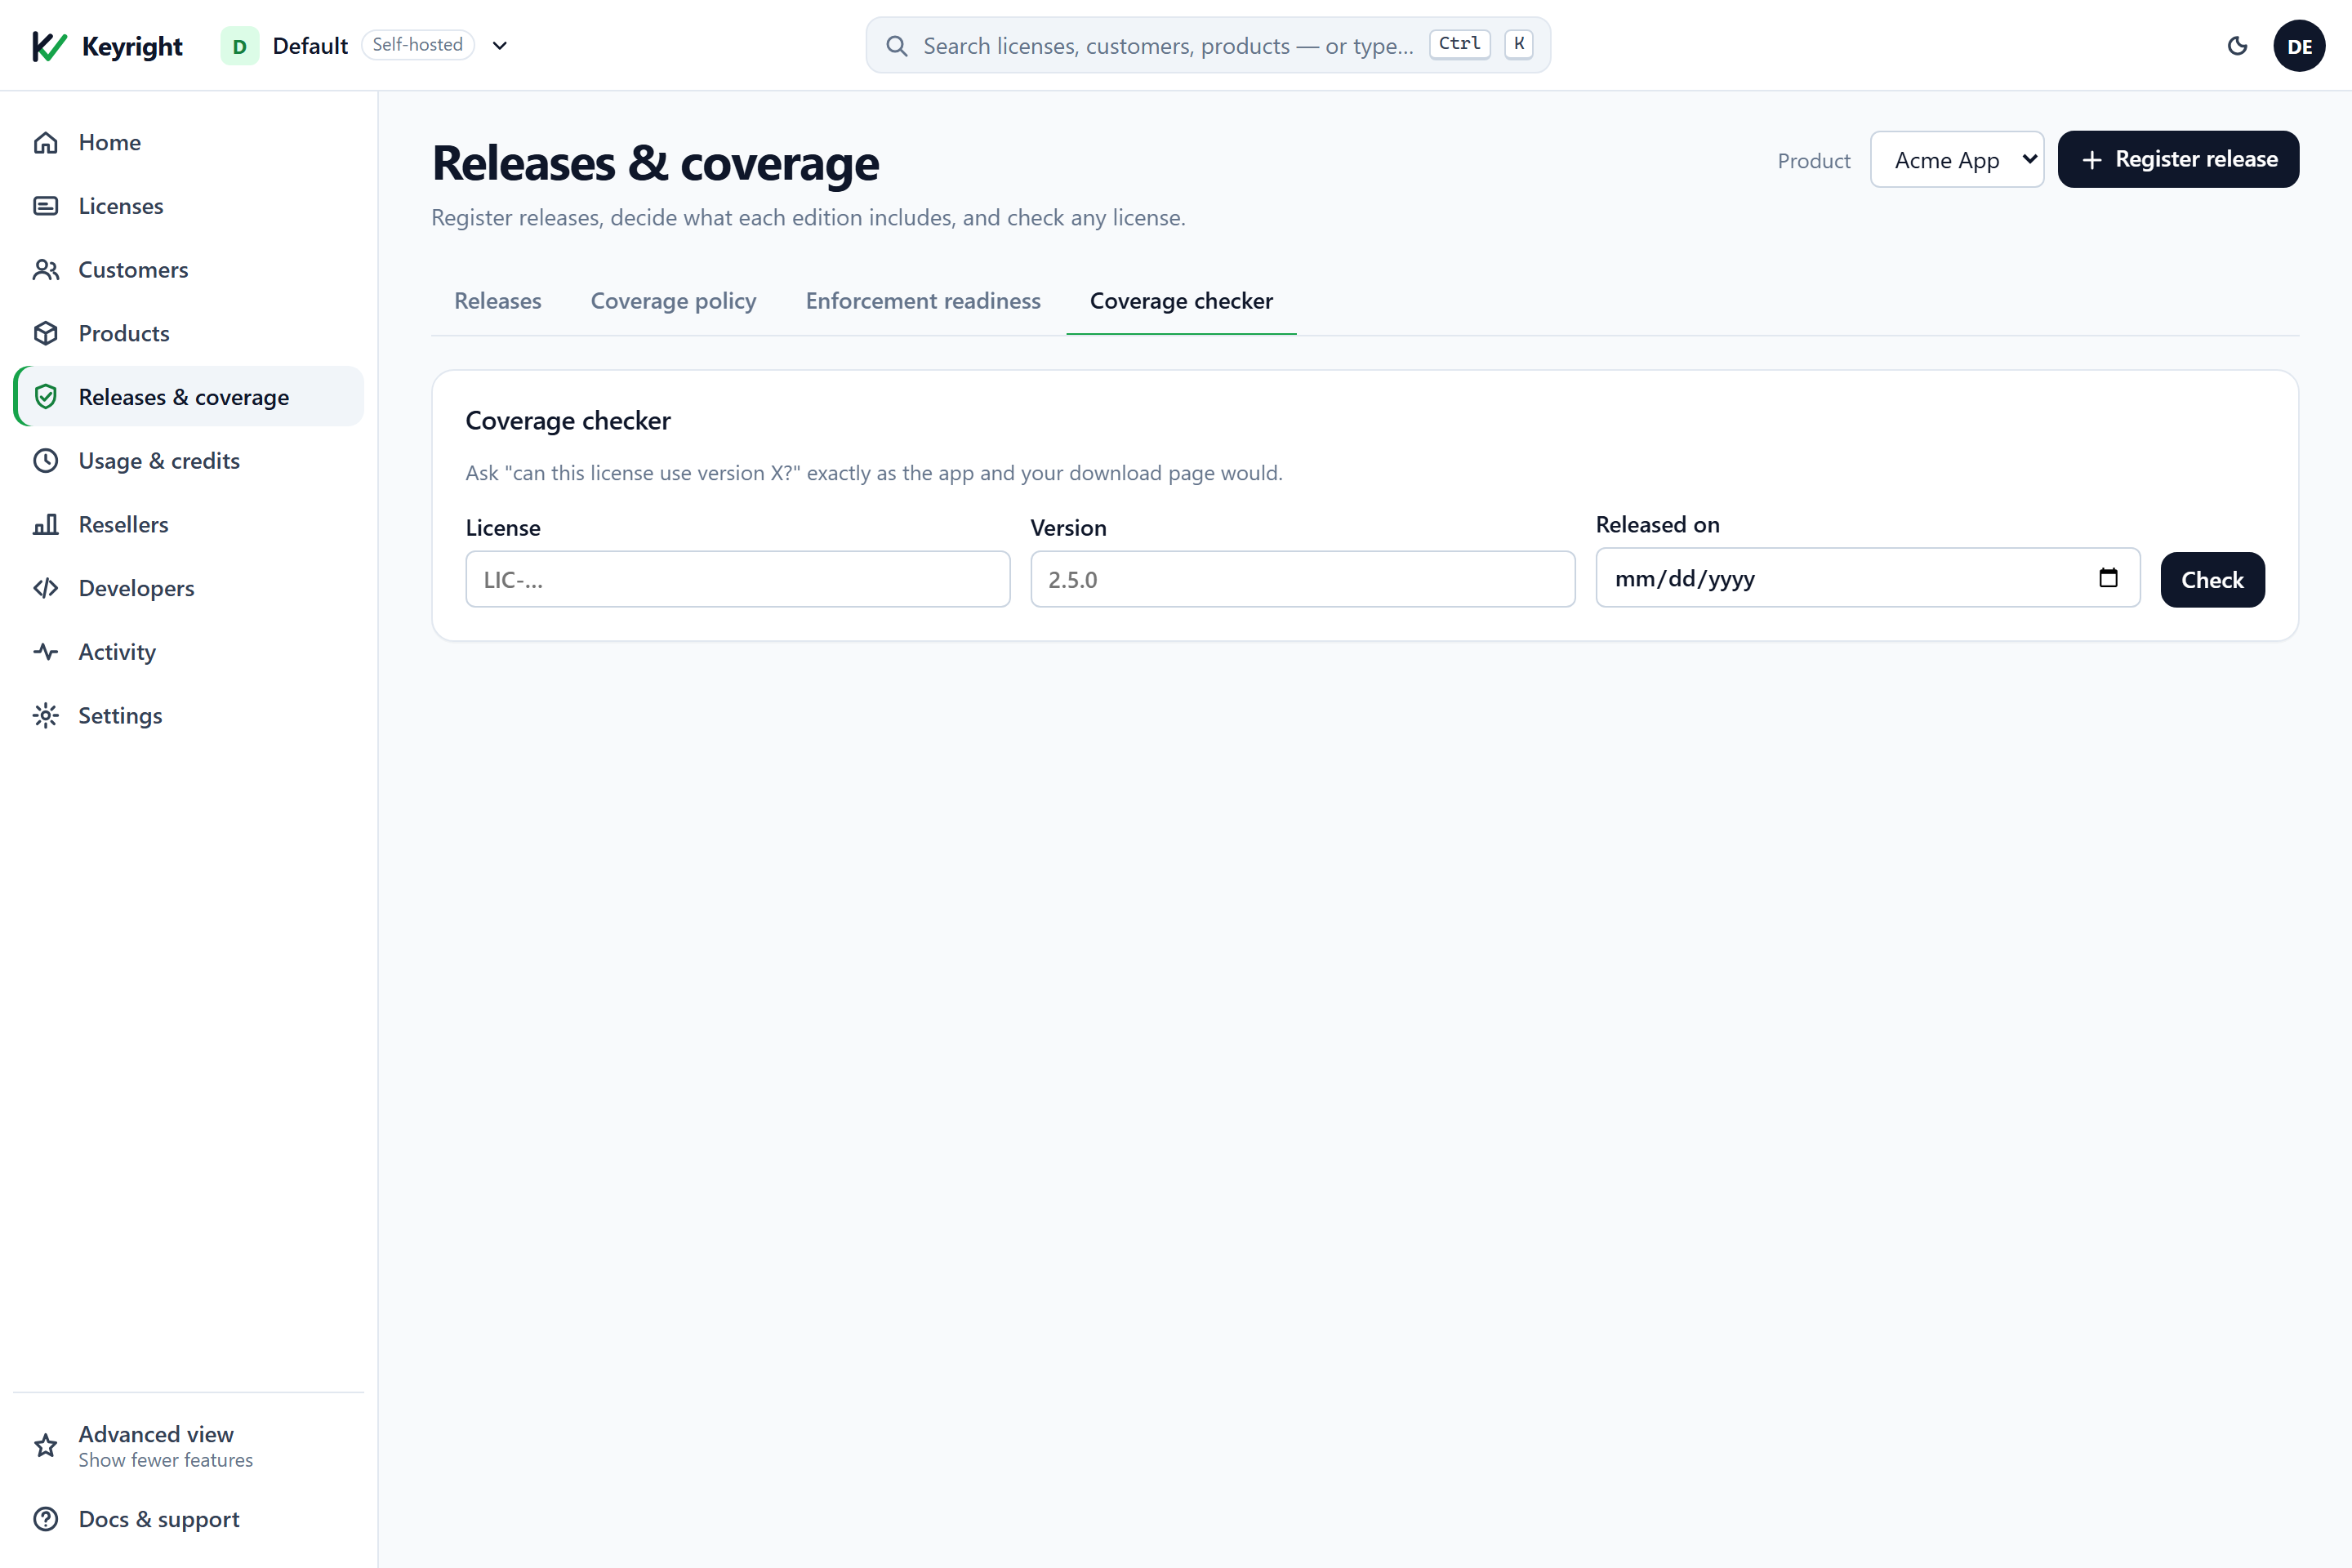The width and height of the screenshot is (2352, 1568).
Task: Click the Resellers bar chart icon
Action: tap(46, 524)
